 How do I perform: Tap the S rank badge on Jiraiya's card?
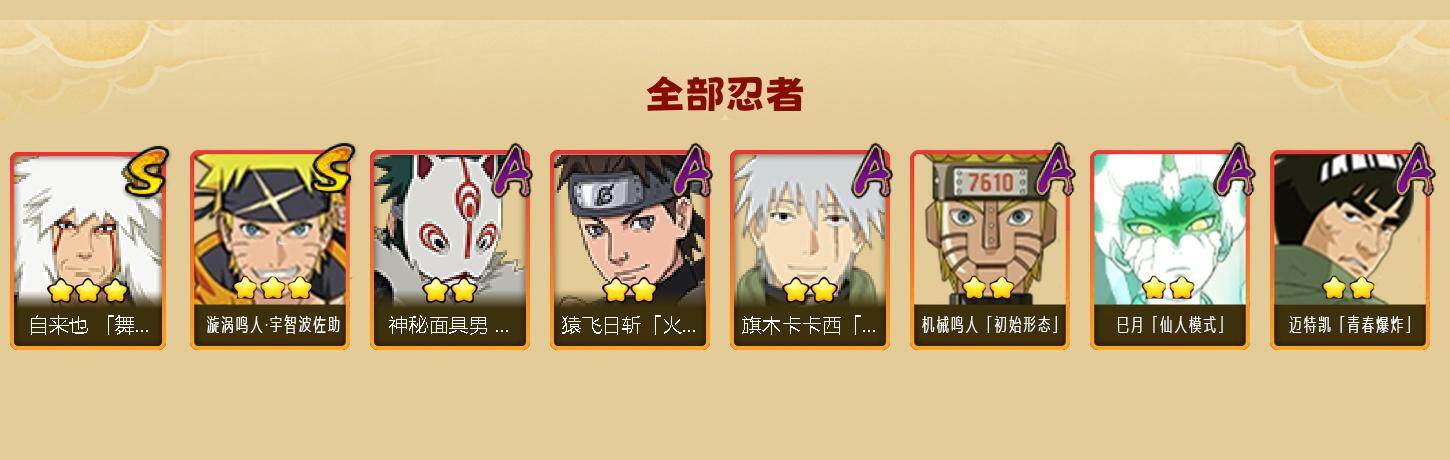pyautogui.click(x=147, y=171)
